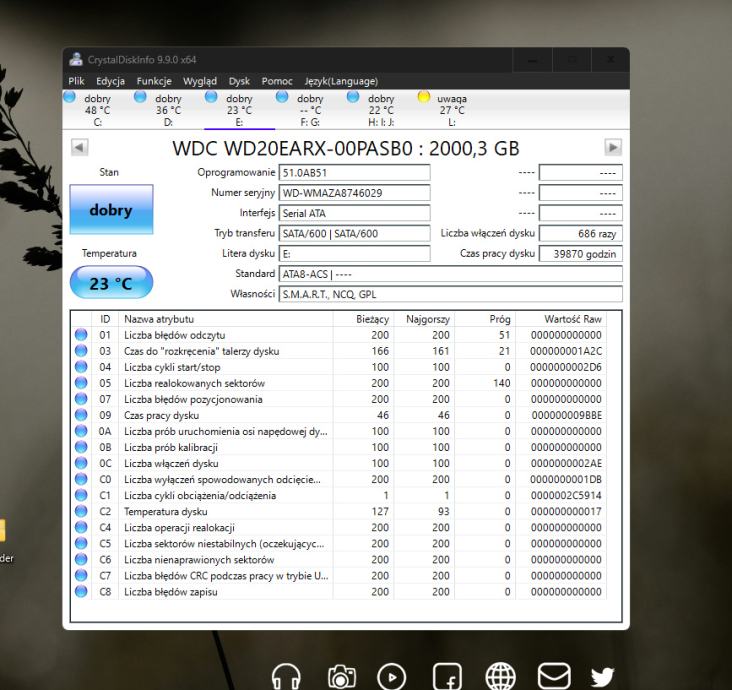Click the serial number field WD-WMAZA8746029
Viewport: 732px width, 690px height.
354,193
